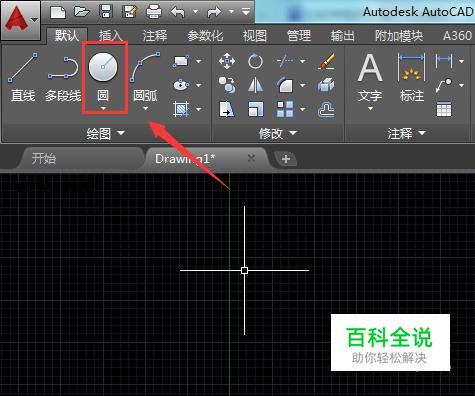This screenshot has height=396, width=475.
Task: Open the Ellipse tool dropdown arrow
Action: [199, 85]
